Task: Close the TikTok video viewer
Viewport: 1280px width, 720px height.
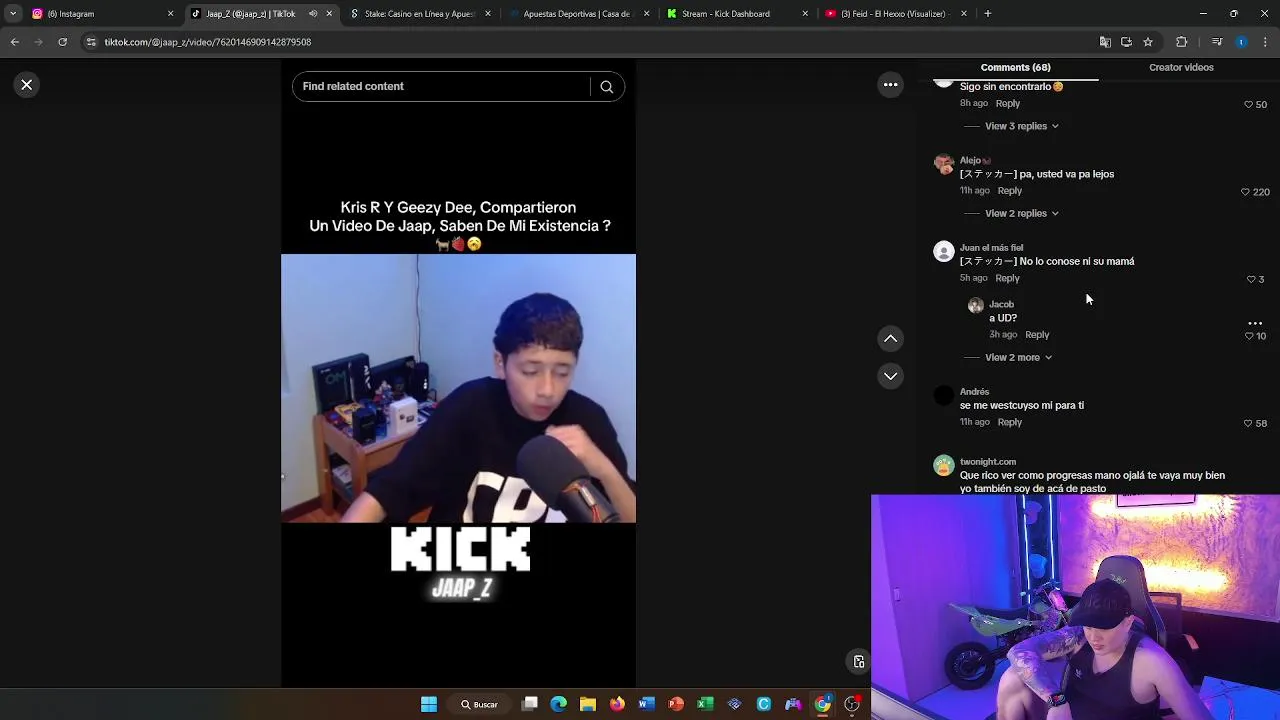Action: click(x=27, y=85)
